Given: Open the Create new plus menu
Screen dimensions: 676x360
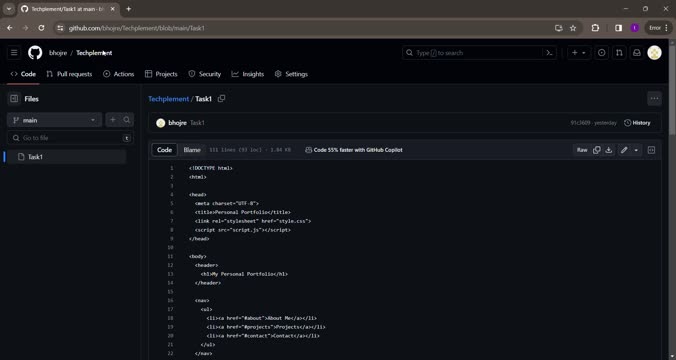Looking at the screenshot, I should (x=579, y=53).
